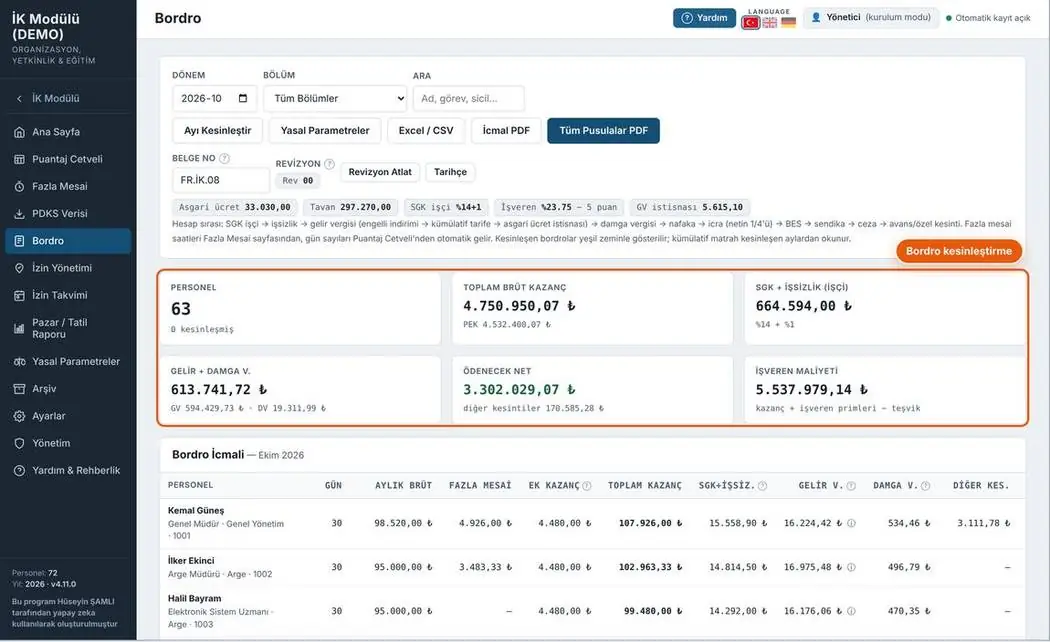Open the Yasal Parametreler toolbar button
Viewport: 1050px width, 642px height.
coord(325,131)
